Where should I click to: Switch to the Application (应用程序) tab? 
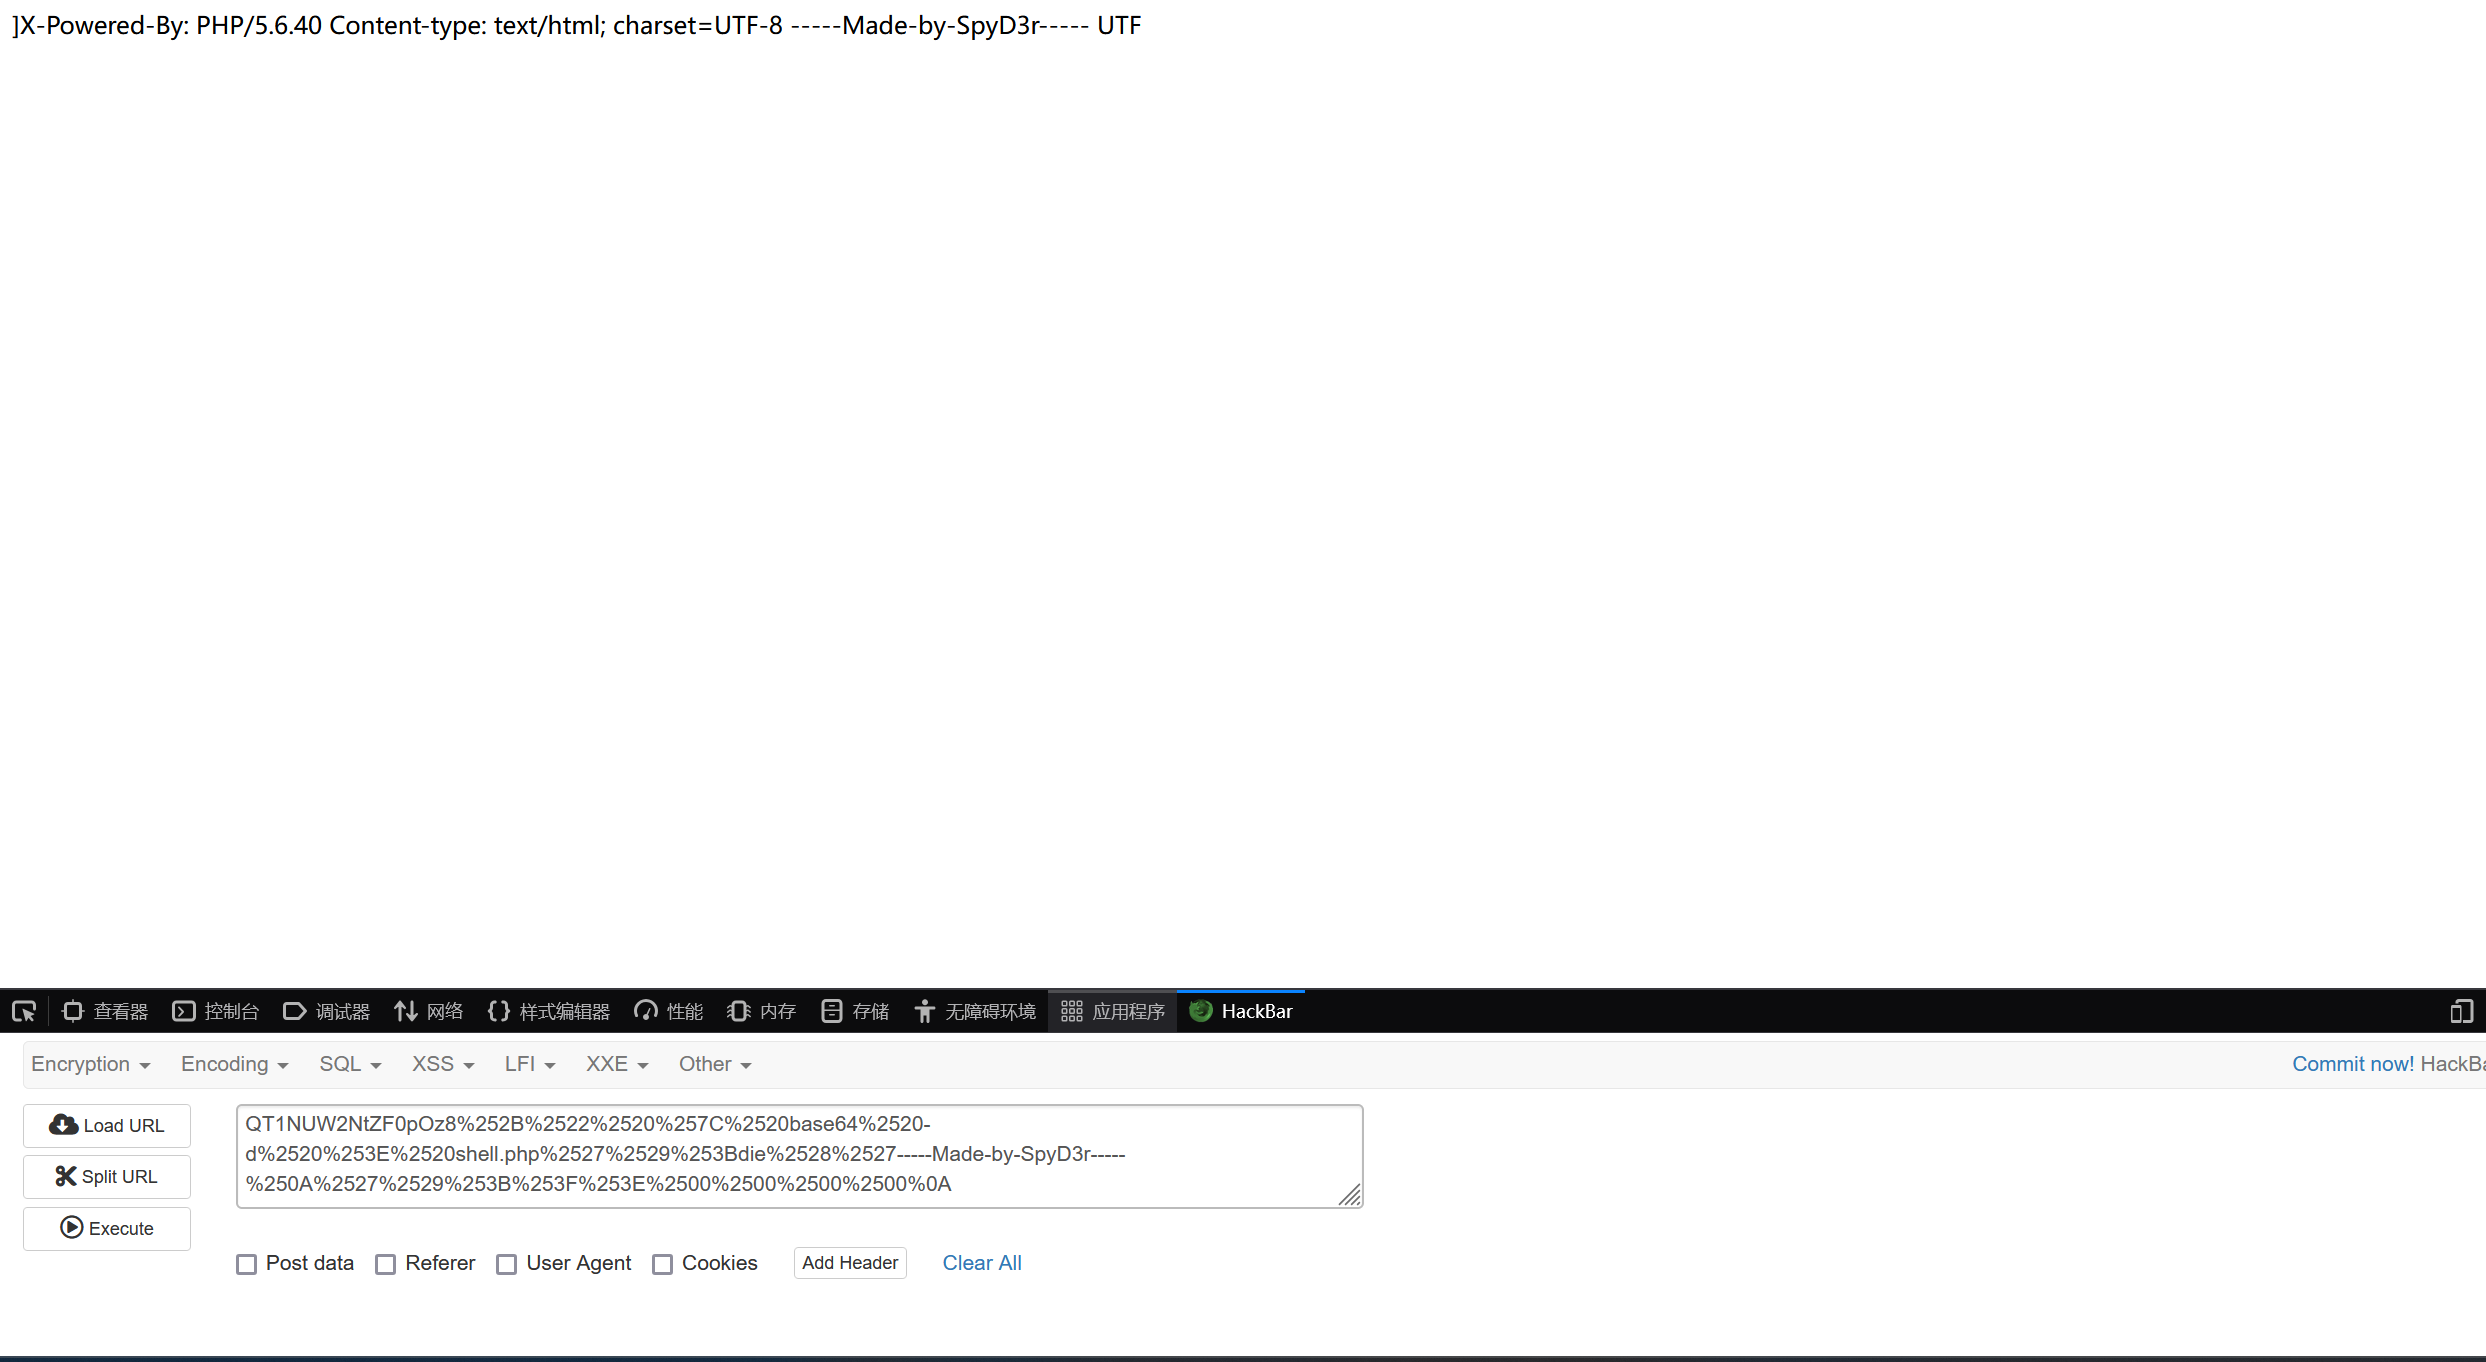(1113, 1011)
